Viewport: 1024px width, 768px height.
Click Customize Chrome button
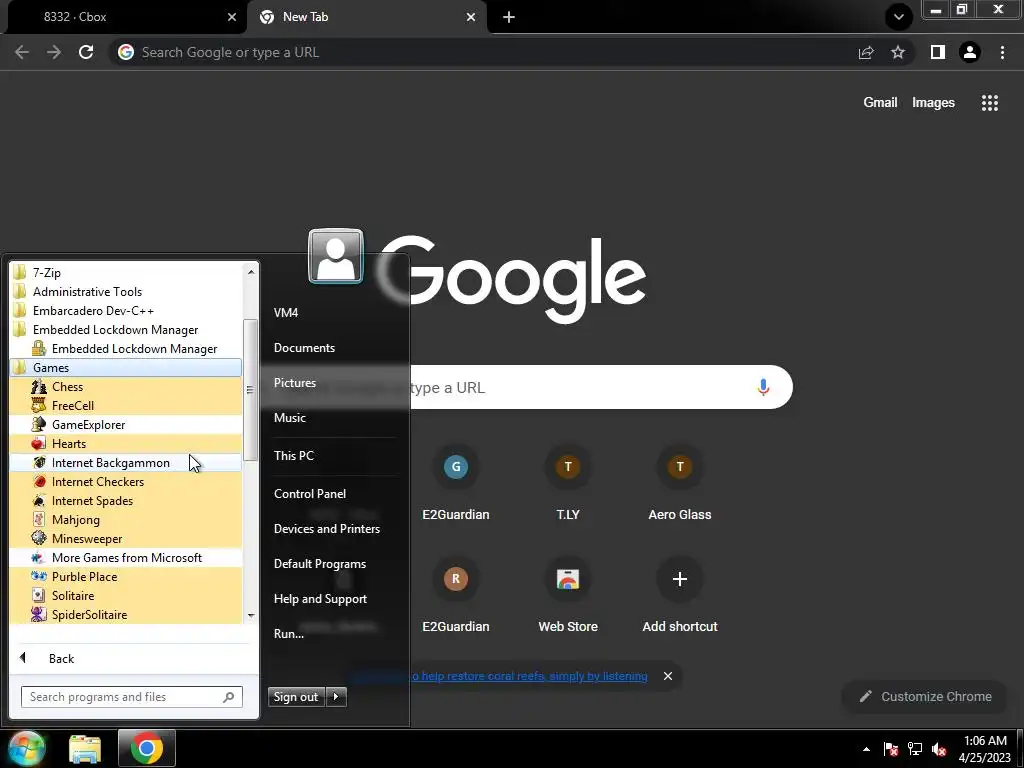click(x=925, y=697)
